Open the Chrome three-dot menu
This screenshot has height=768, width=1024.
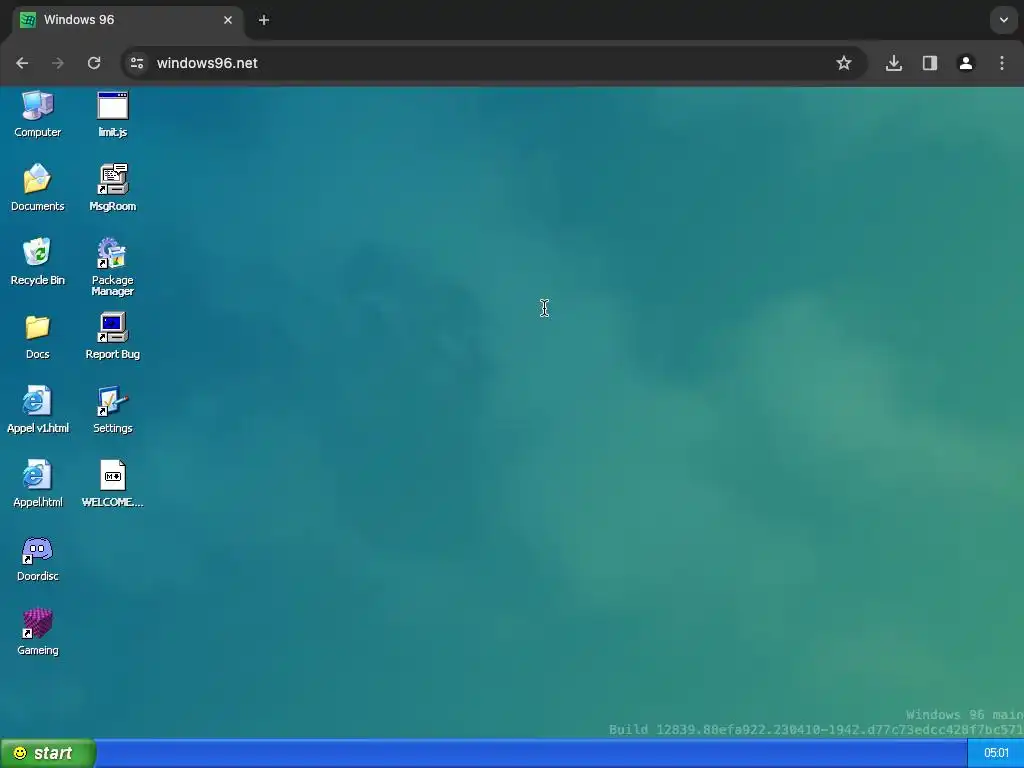tap(1002, 63)
